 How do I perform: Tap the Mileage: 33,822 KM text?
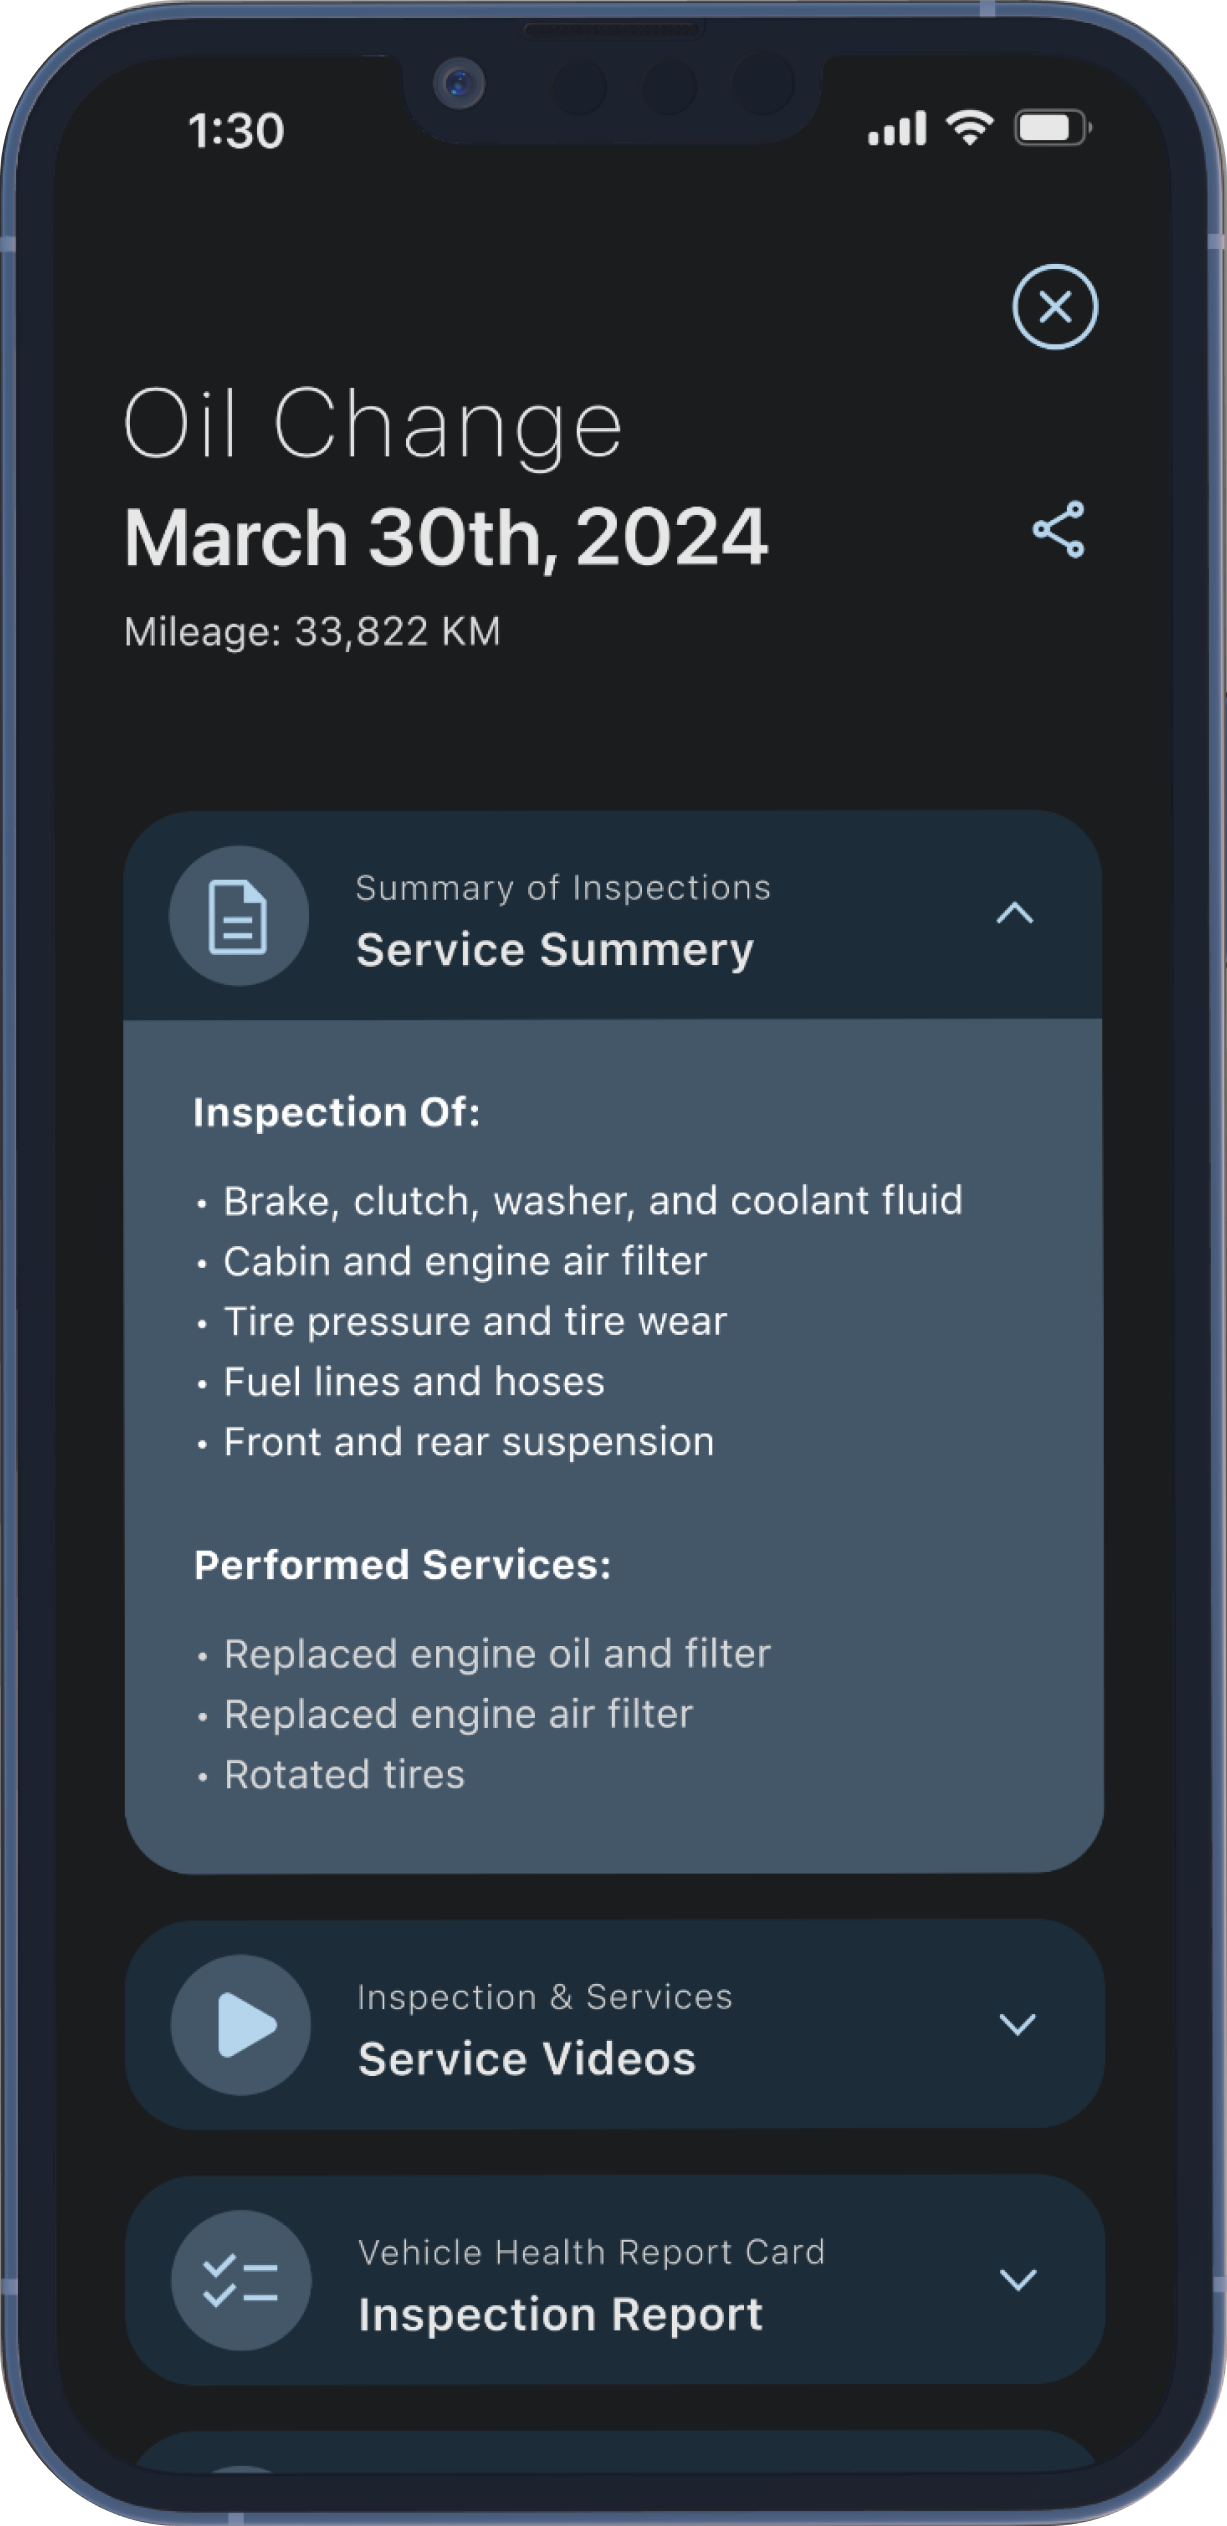pos(316,632)
